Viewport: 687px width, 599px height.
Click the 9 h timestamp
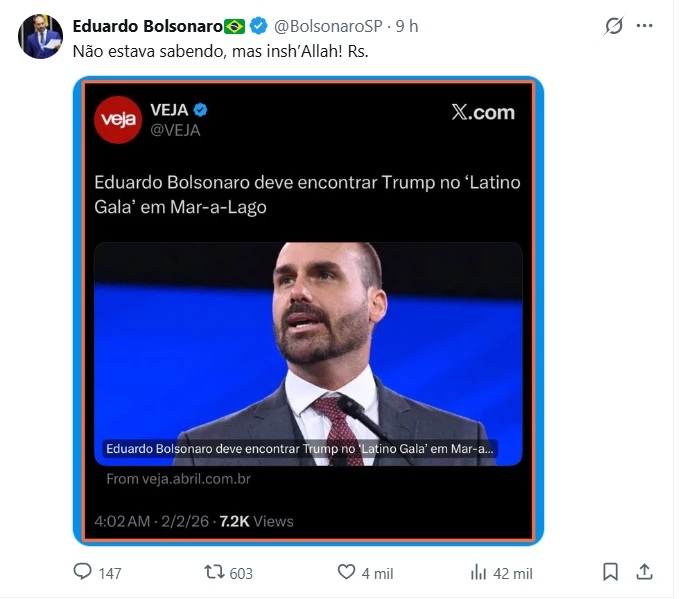[407, 26]
